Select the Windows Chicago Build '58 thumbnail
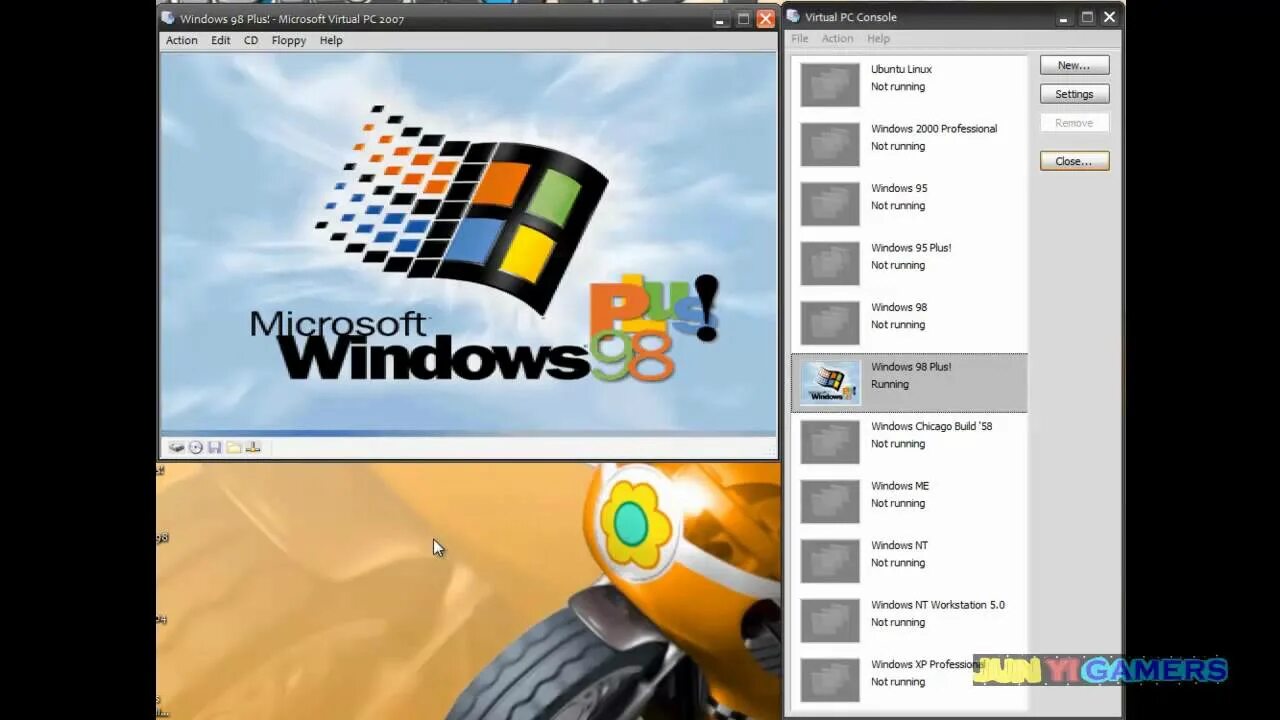Image resolution: width=1280 pixels, height=720 pixels. (830, 442)
